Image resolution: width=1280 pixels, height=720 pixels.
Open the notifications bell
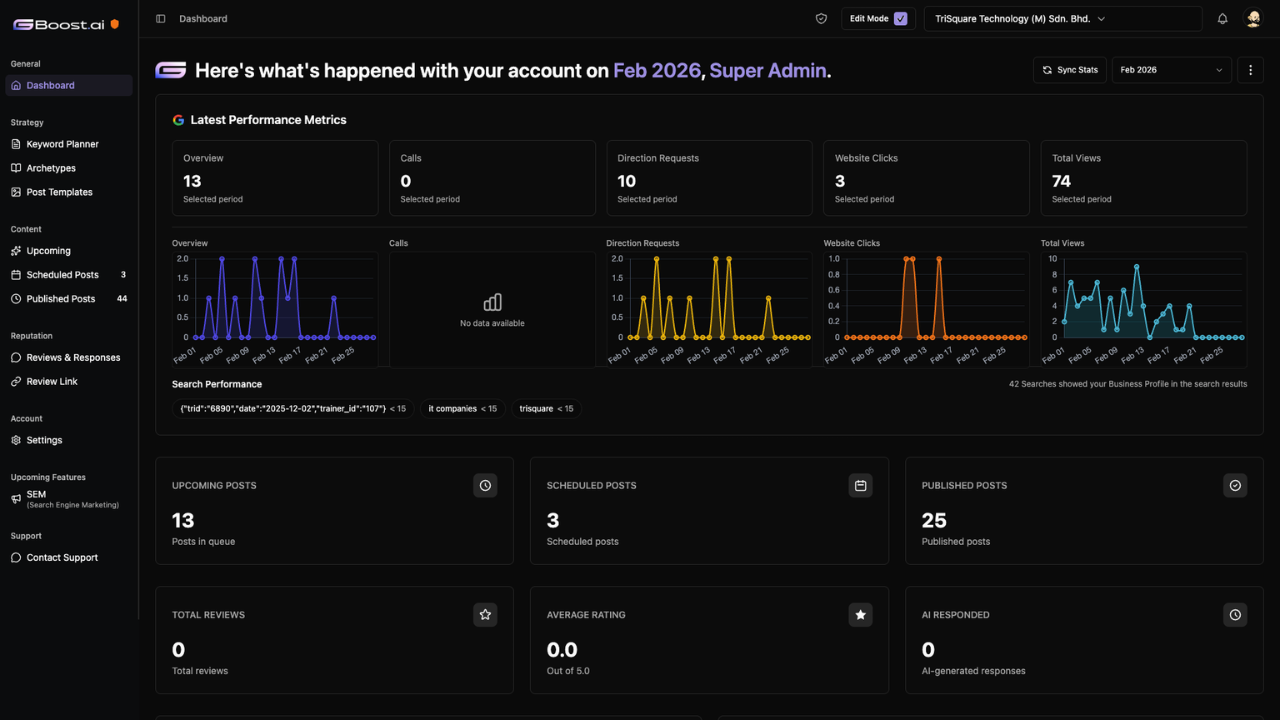pyautogui.click(x=1222, y=19)
